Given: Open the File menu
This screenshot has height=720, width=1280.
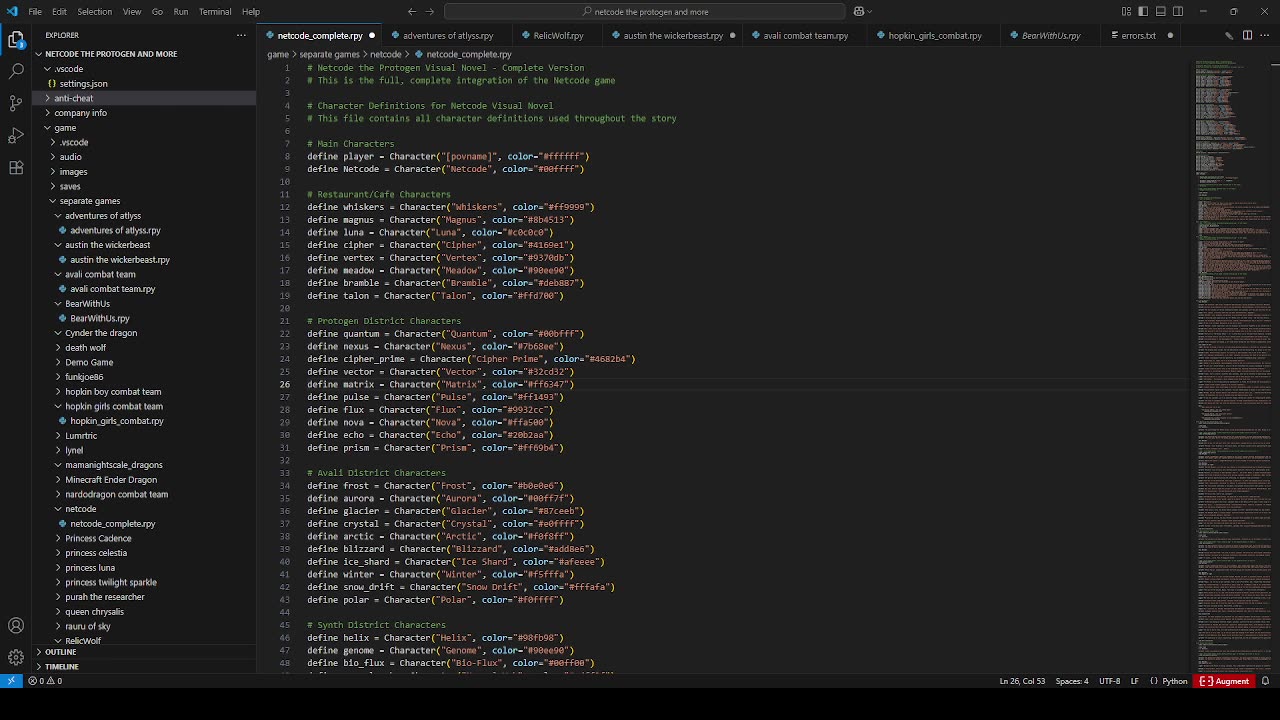Looking at the screenshot, I should tap(35, 12).
